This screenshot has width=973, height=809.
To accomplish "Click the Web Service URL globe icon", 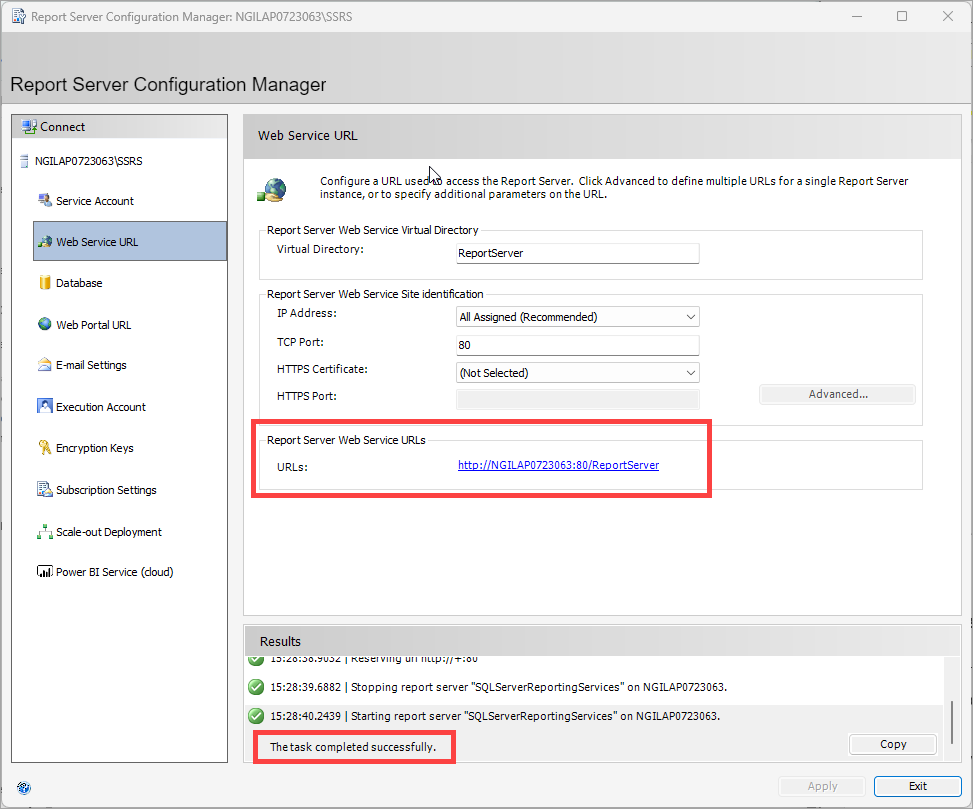I will (45, 241).
